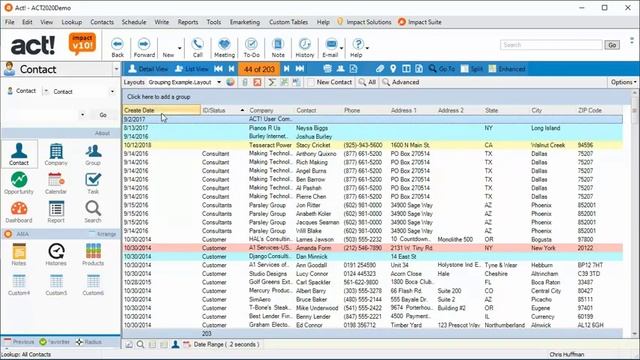
Task: Open the Products panel icon
Action: [93, 254]
